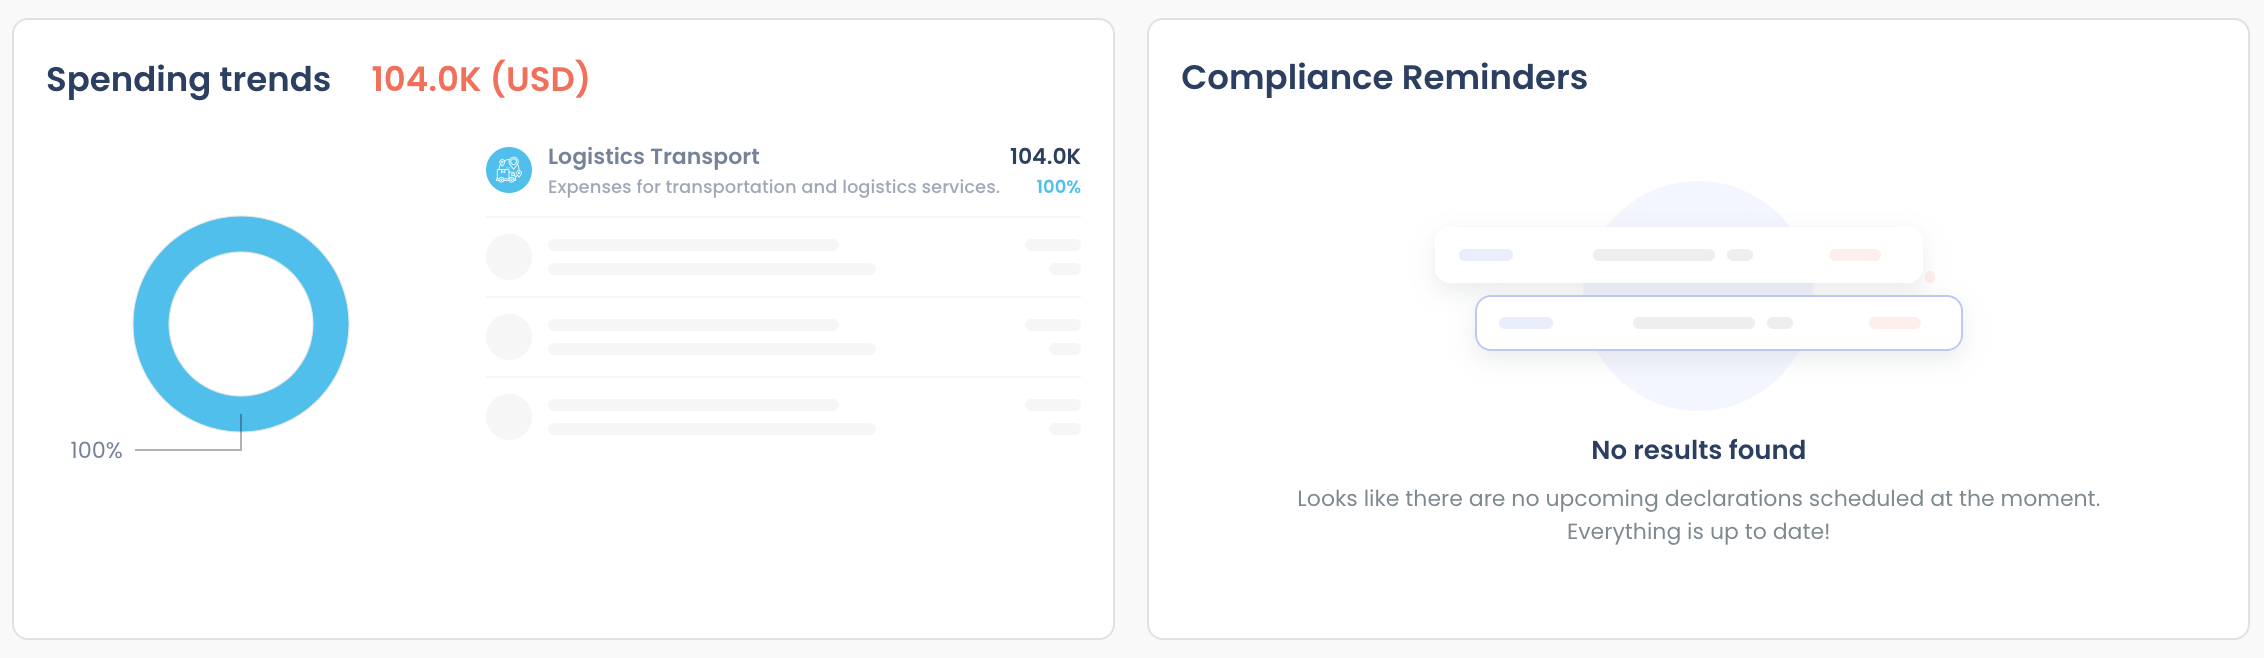Click the upper card in empty-state illustration
The width and height of the screenshot is (2264, 658).
tap(1678, 255)
